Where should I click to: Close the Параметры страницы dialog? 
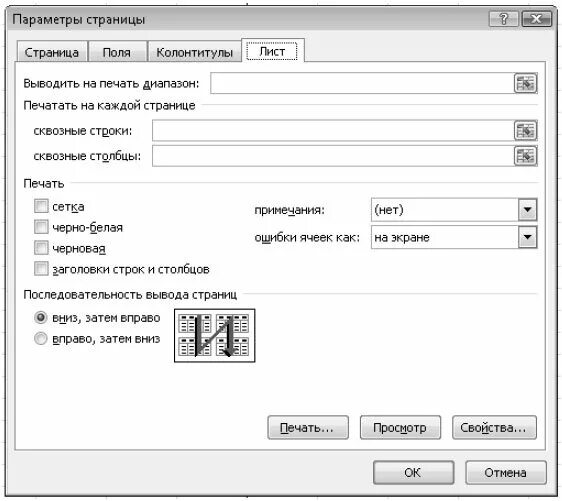pos(537,19)
